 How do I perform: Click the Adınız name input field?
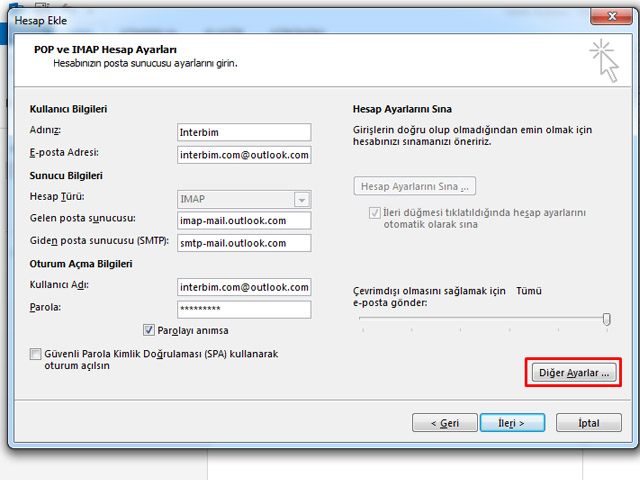click(x=244, y=132)
